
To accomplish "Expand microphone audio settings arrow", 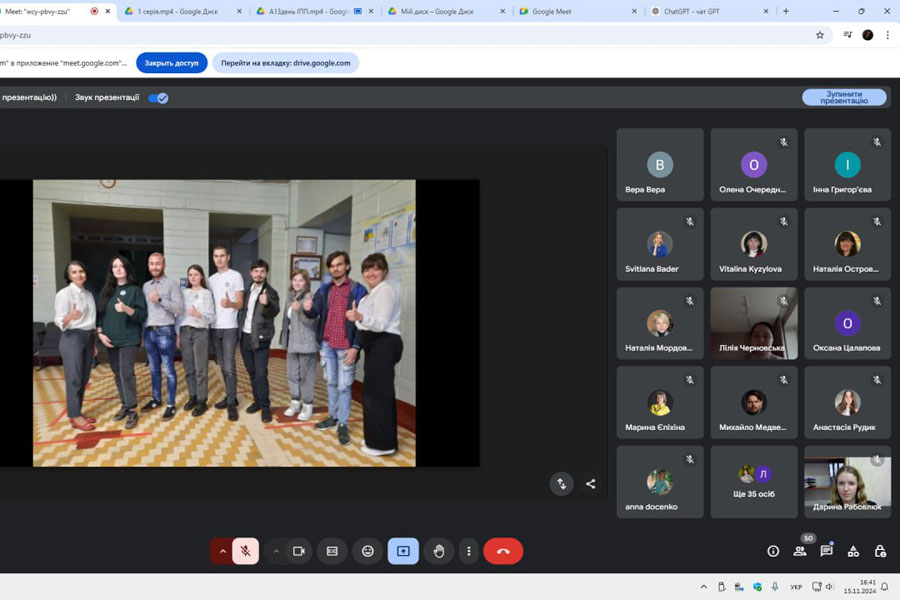I will (x=221, y=551).
